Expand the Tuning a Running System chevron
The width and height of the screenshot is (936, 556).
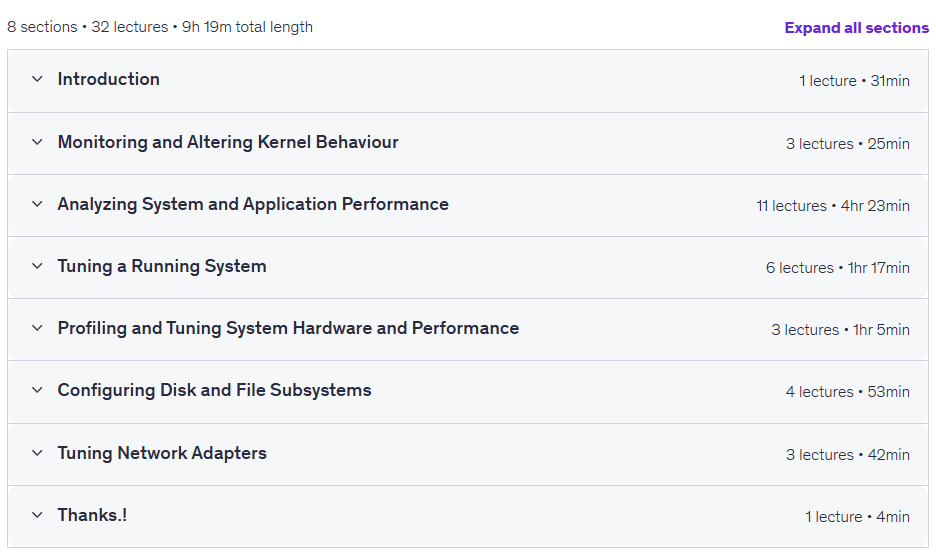(x=37, y=266)
